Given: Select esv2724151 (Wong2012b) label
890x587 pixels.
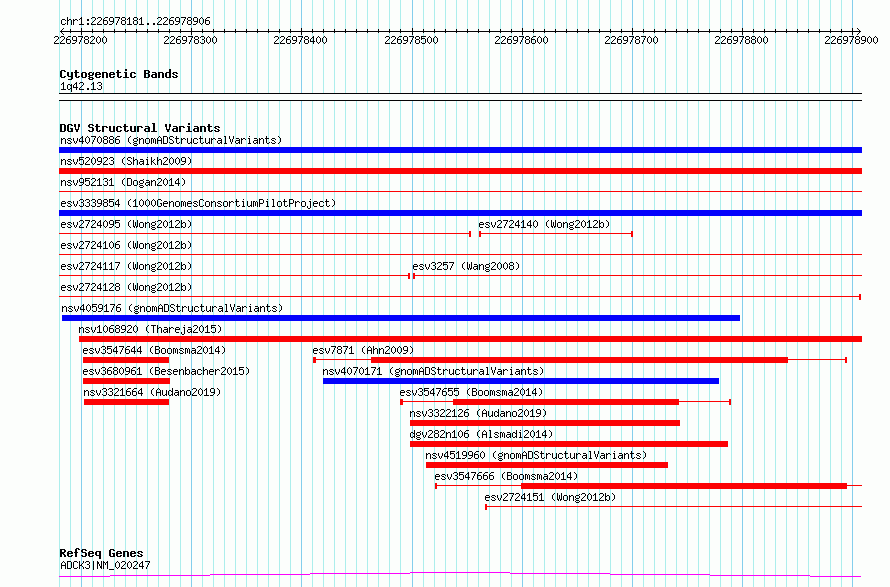Looking at the screenshot, I should pos(550,497).
